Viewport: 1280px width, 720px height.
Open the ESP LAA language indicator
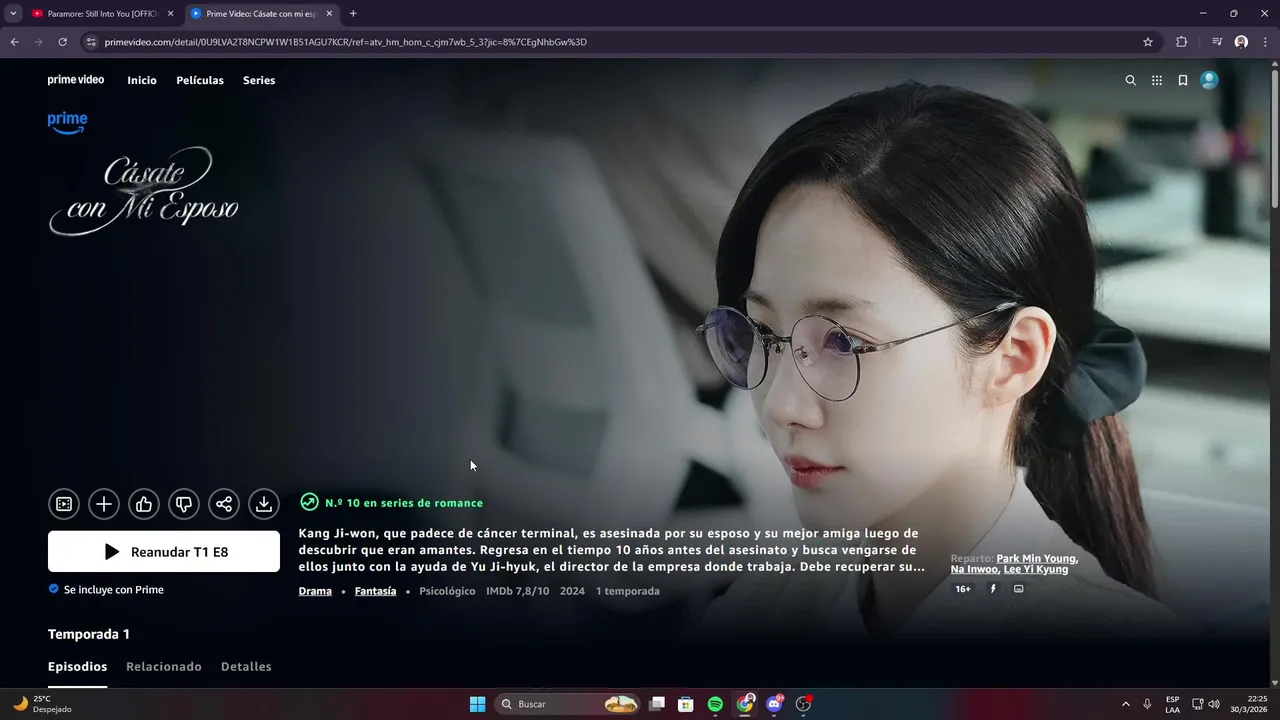(1172, 704)
